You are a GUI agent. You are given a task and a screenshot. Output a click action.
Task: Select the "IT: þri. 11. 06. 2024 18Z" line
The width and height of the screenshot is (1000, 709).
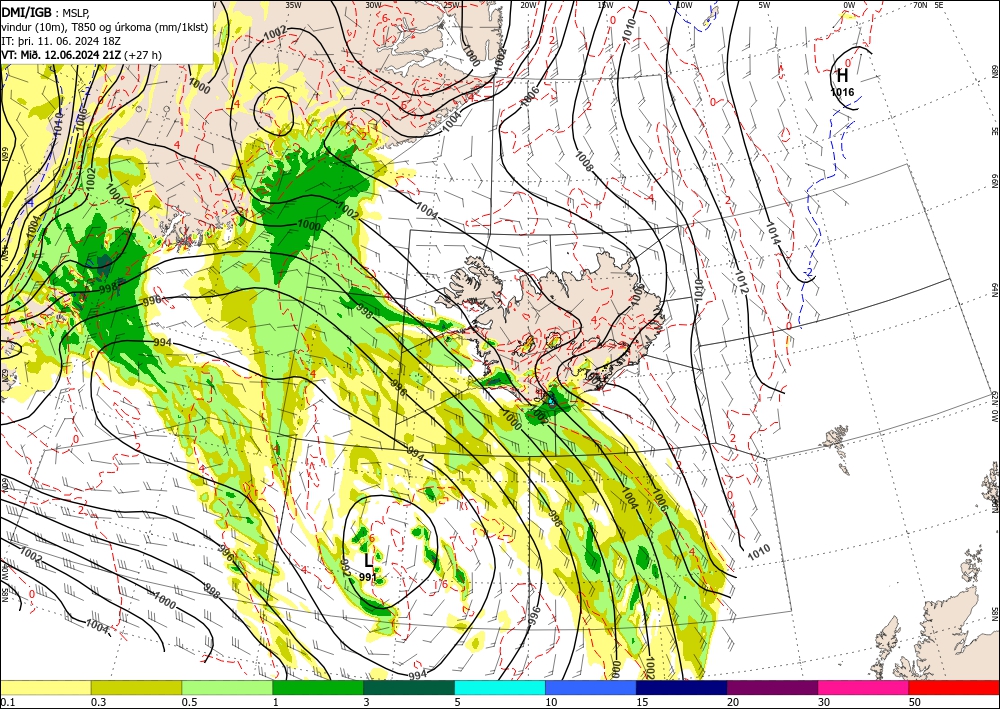click(x=61, y=41)
